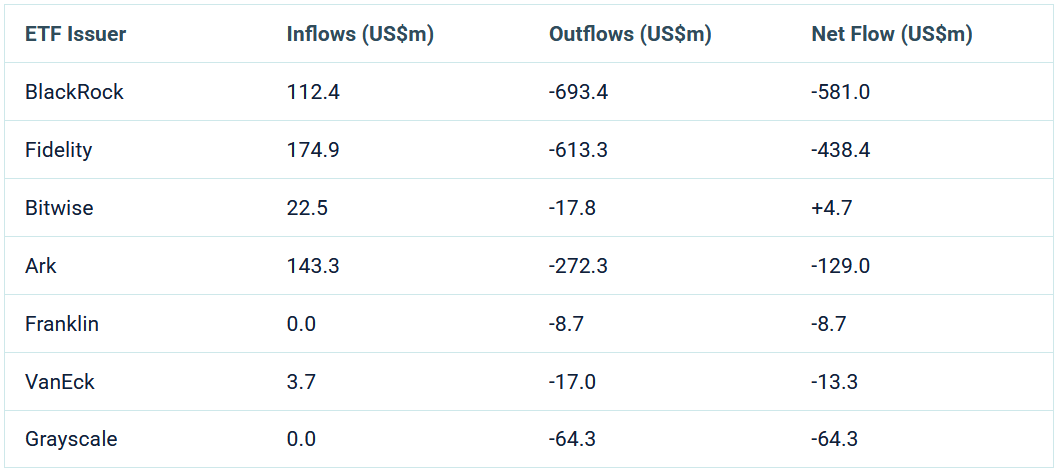The height and width of the screenshot is (476, 1060).
Task: Click the ETF Issuer column header
Action: 75,34
